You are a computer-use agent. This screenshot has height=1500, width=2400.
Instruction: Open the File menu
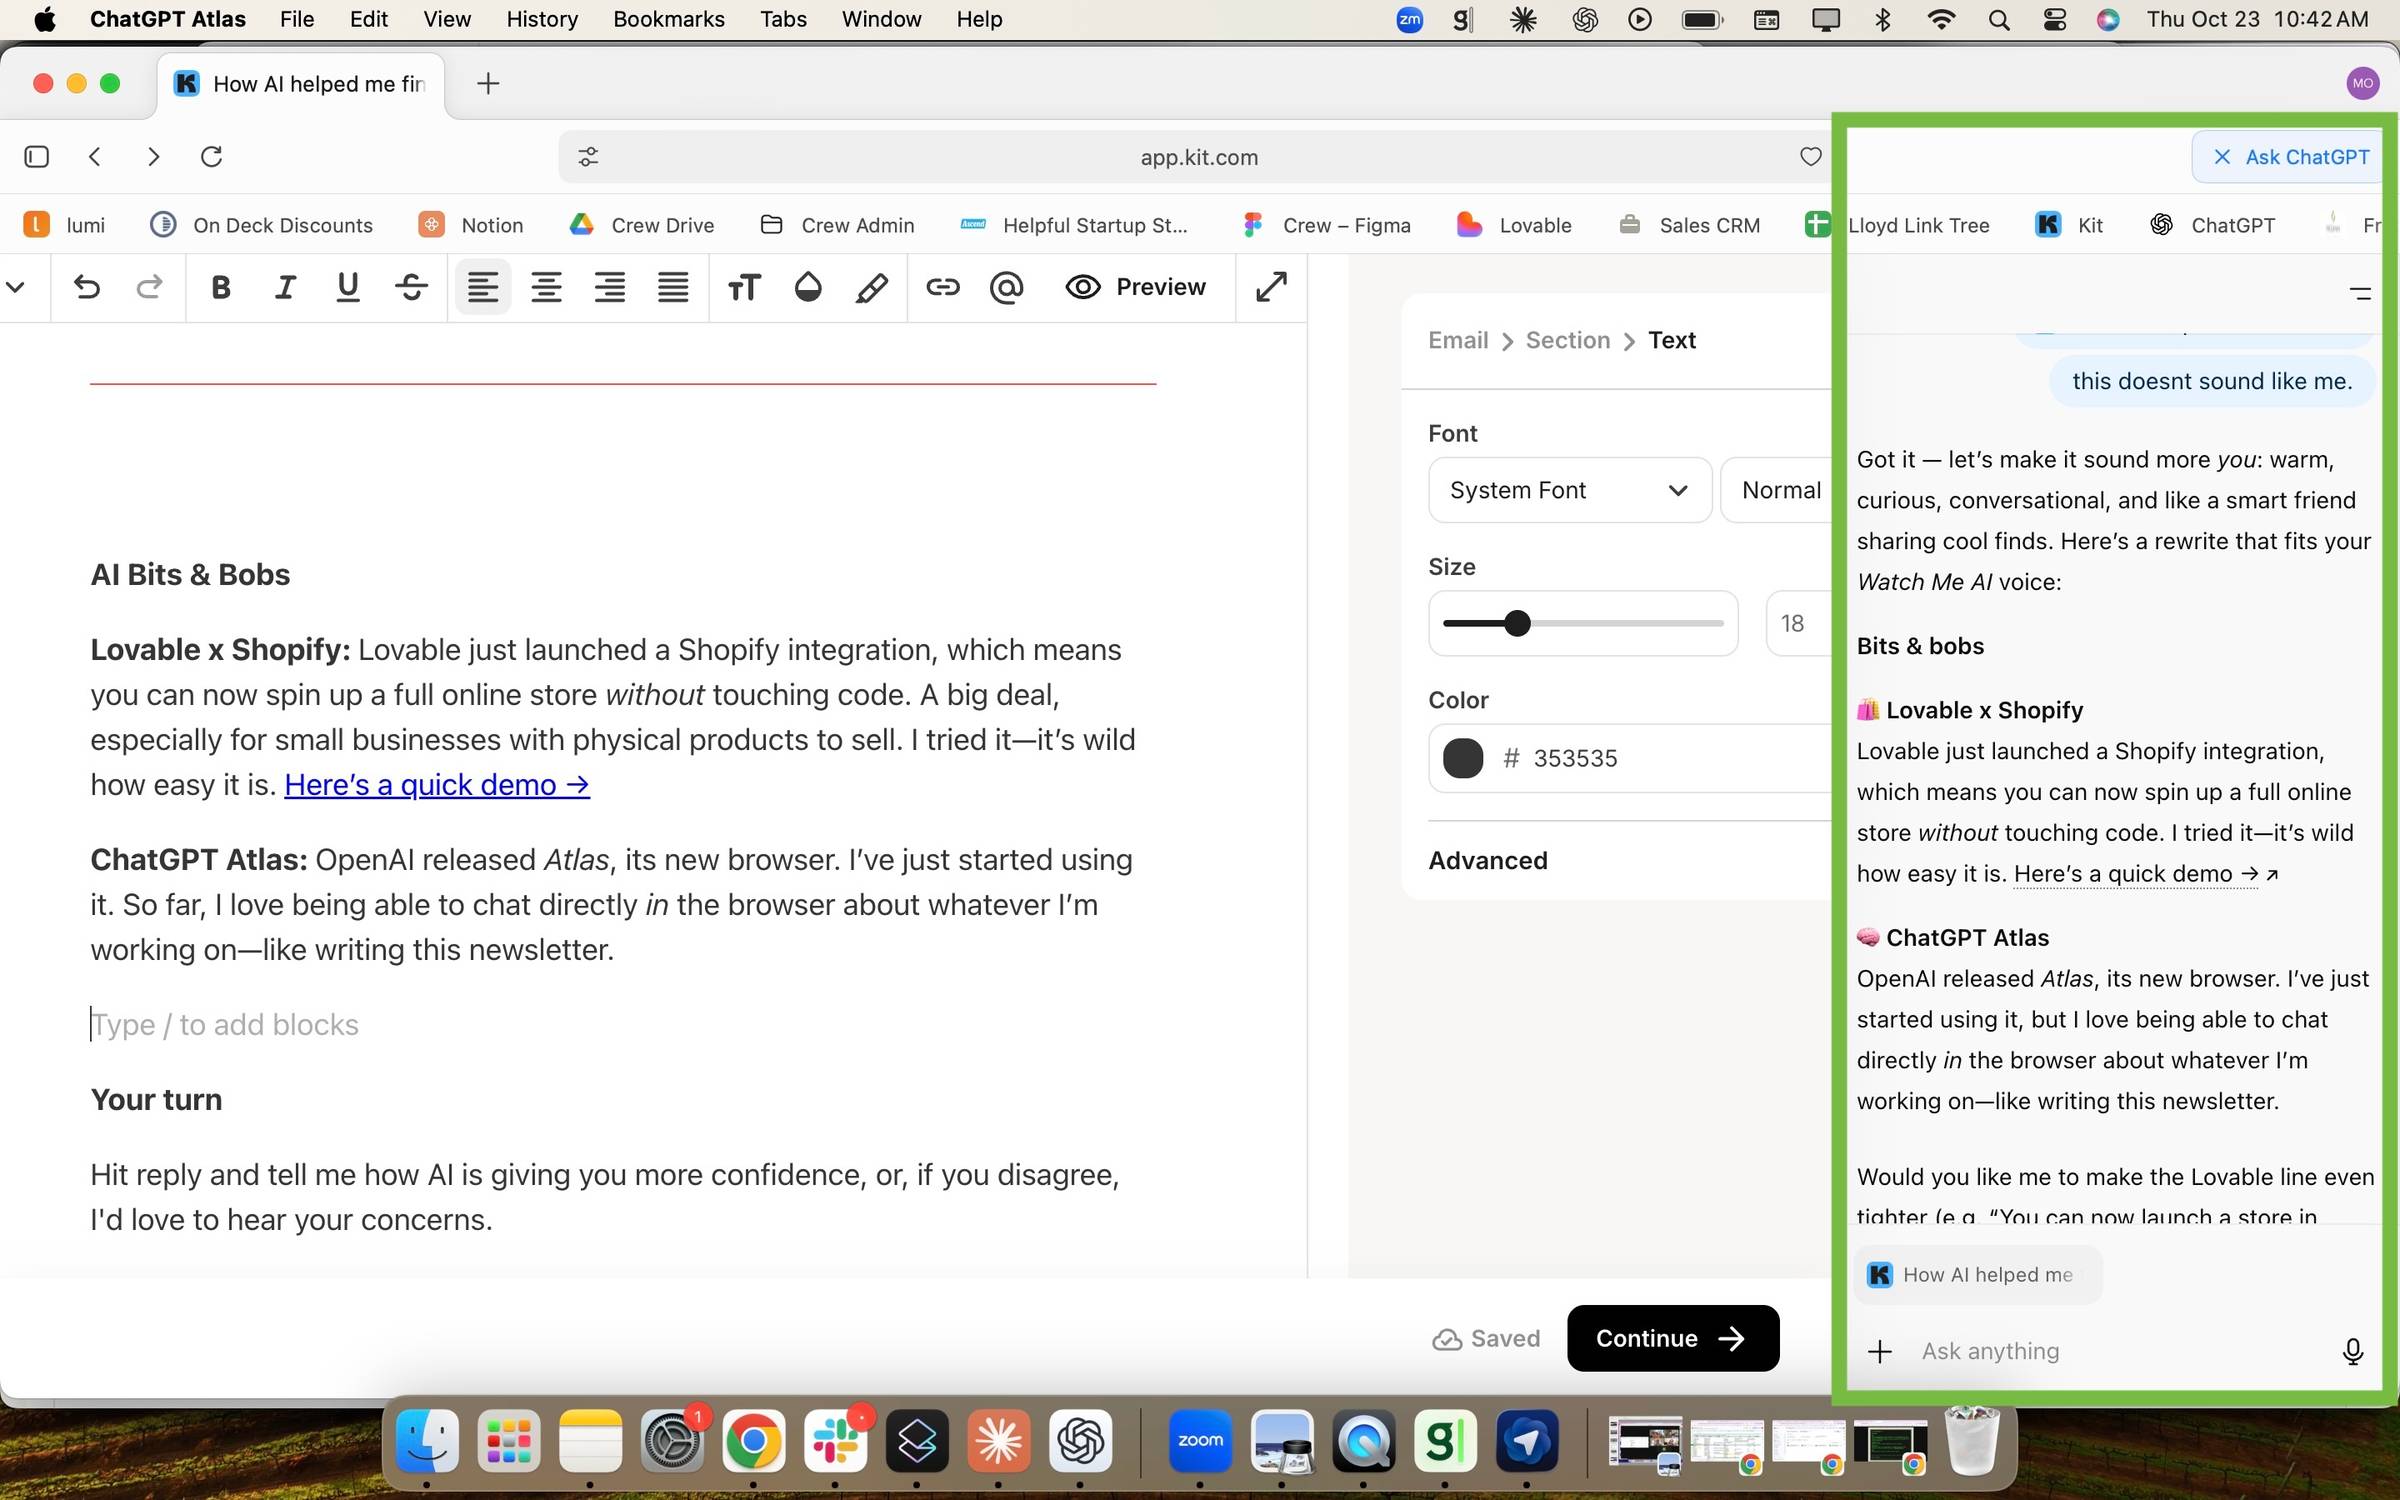[x=297, y=19]
